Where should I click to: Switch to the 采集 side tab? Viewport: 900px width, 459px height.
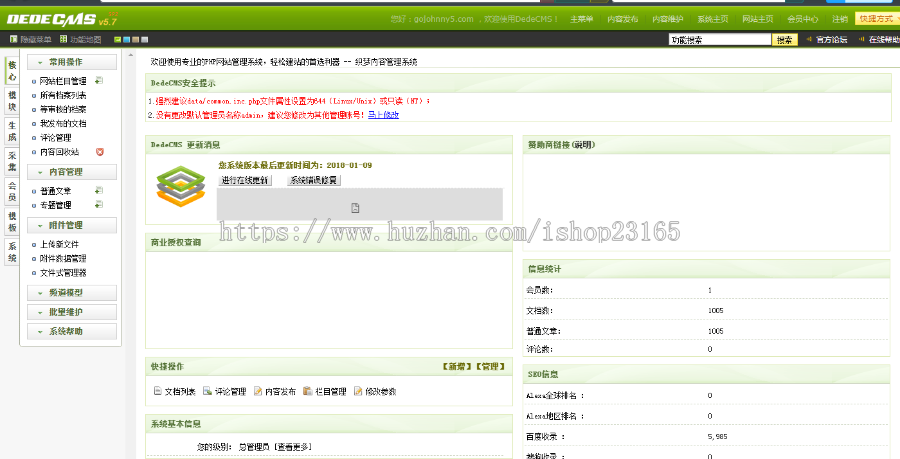12,161
